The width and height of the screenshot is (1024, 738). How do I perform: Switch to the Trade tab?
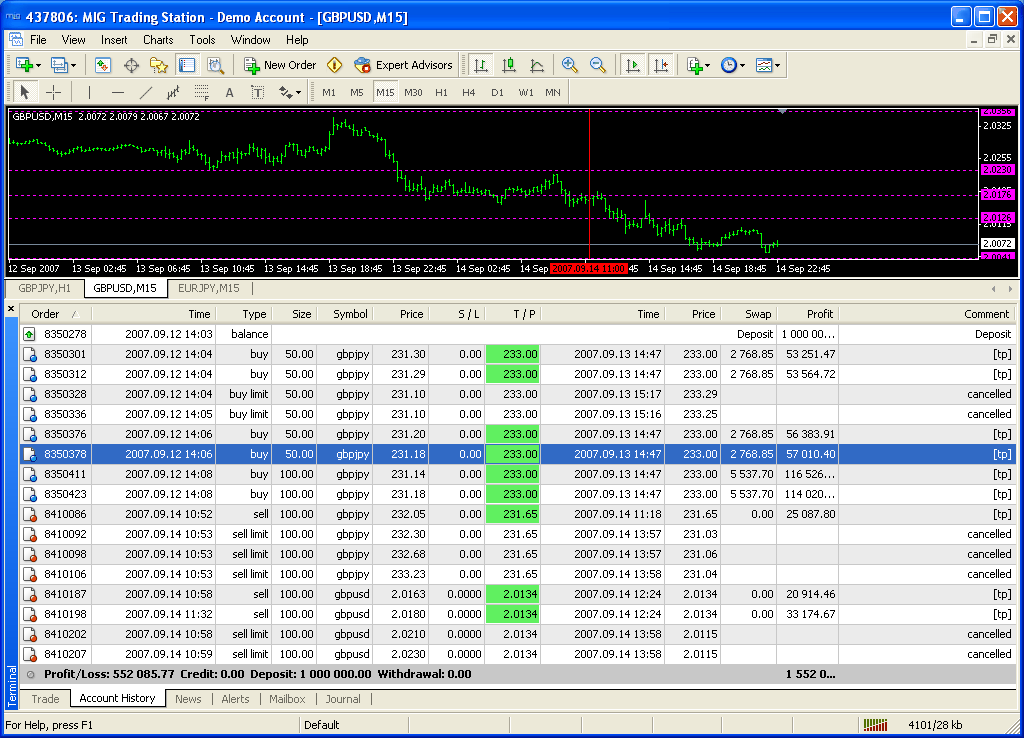click(45, 699)
